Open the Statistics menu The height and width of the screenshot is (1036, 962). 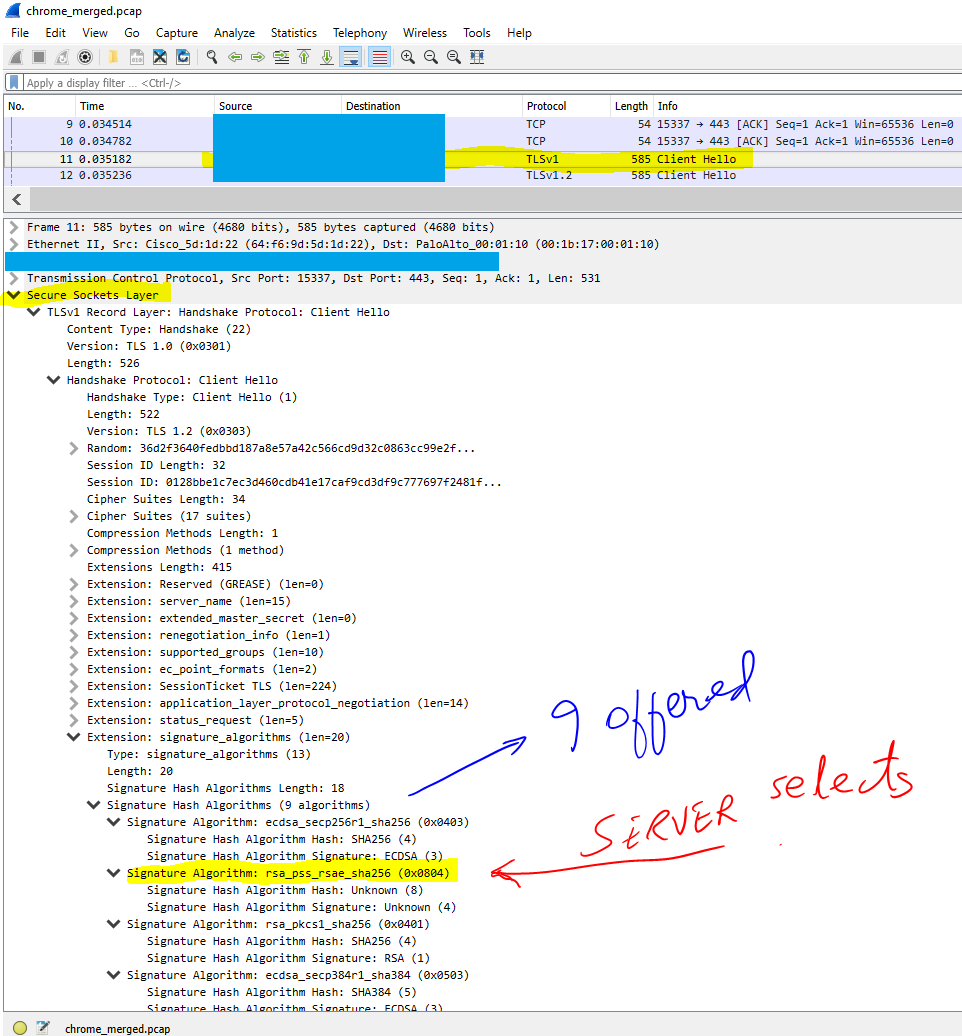click(x=293, y=33)
